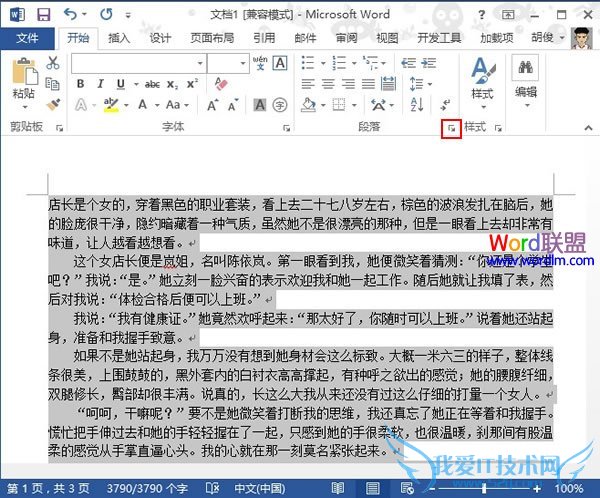Click the 3790/3790 个字 word count
This screenshot has height=498, width=600.
tap(147, 488)
